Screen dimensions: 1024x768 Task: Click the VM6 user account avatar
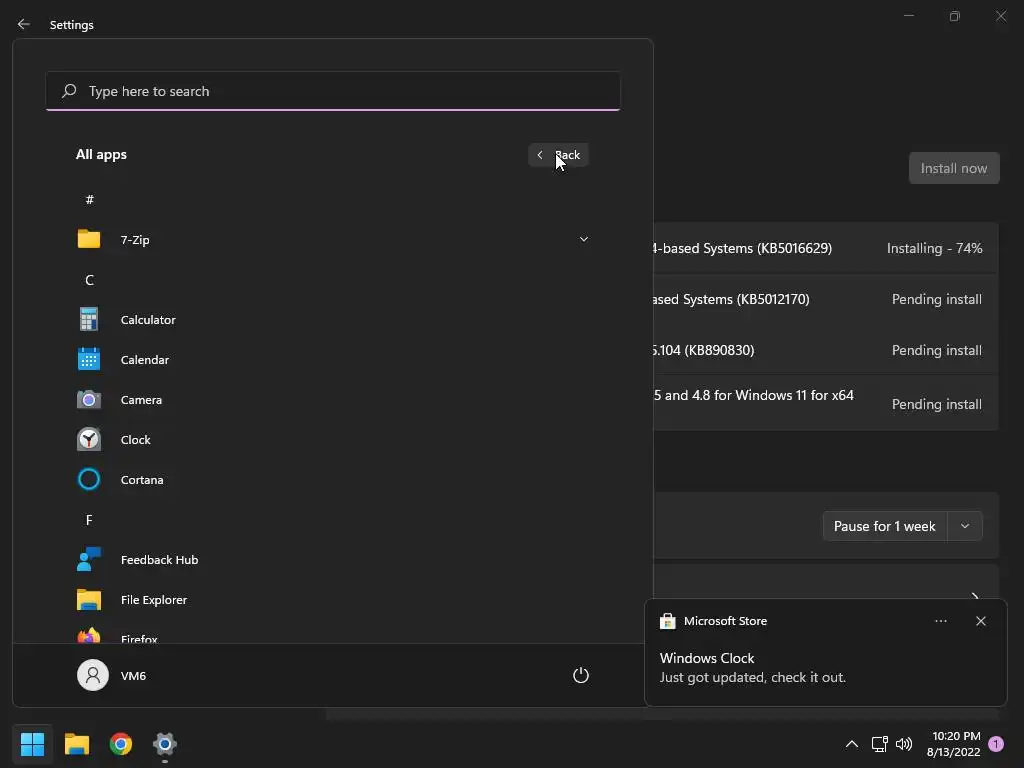click(93, 675)
